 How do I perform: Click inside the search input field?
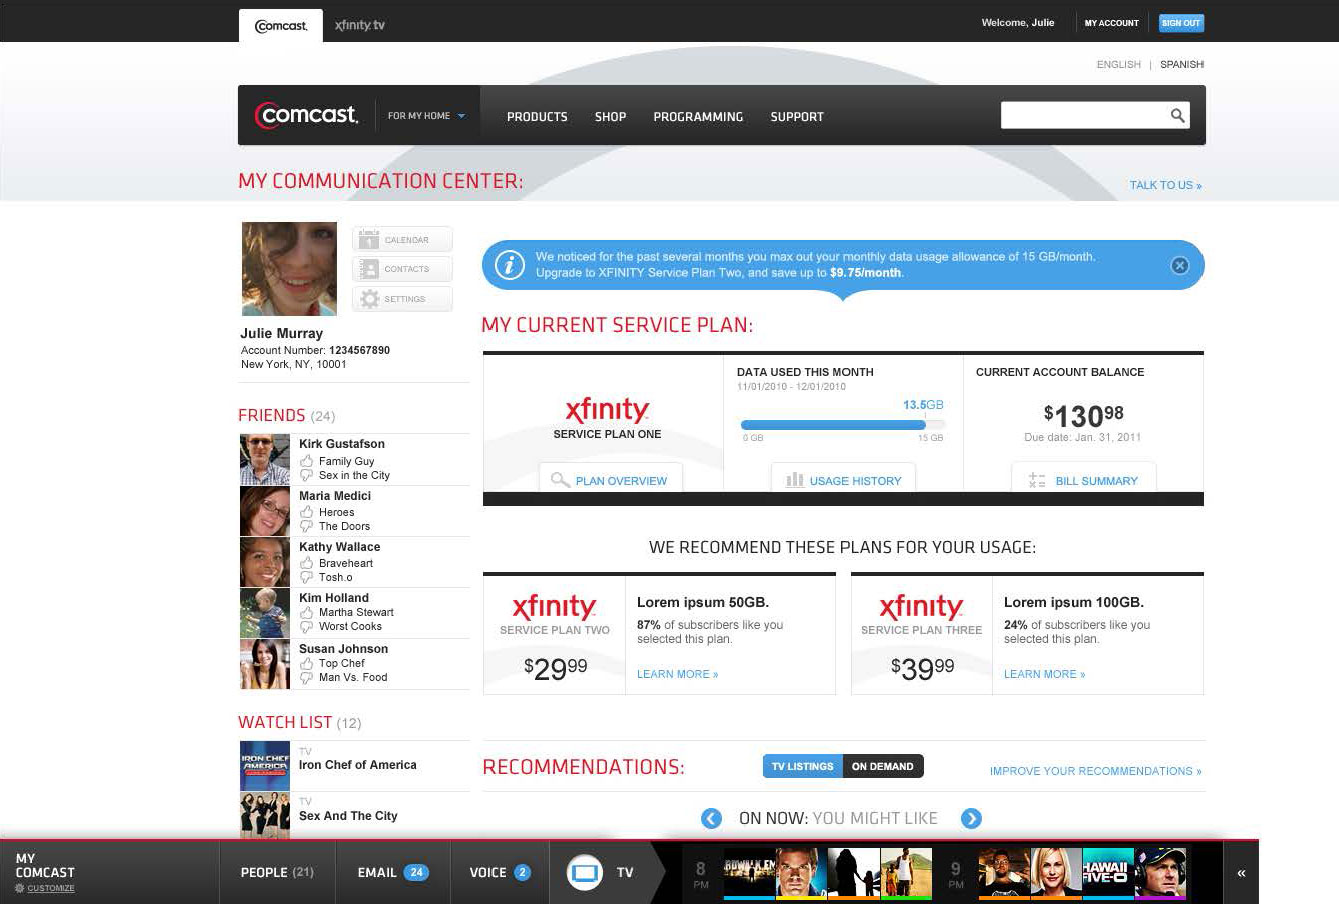click(x=1080, y=115)
